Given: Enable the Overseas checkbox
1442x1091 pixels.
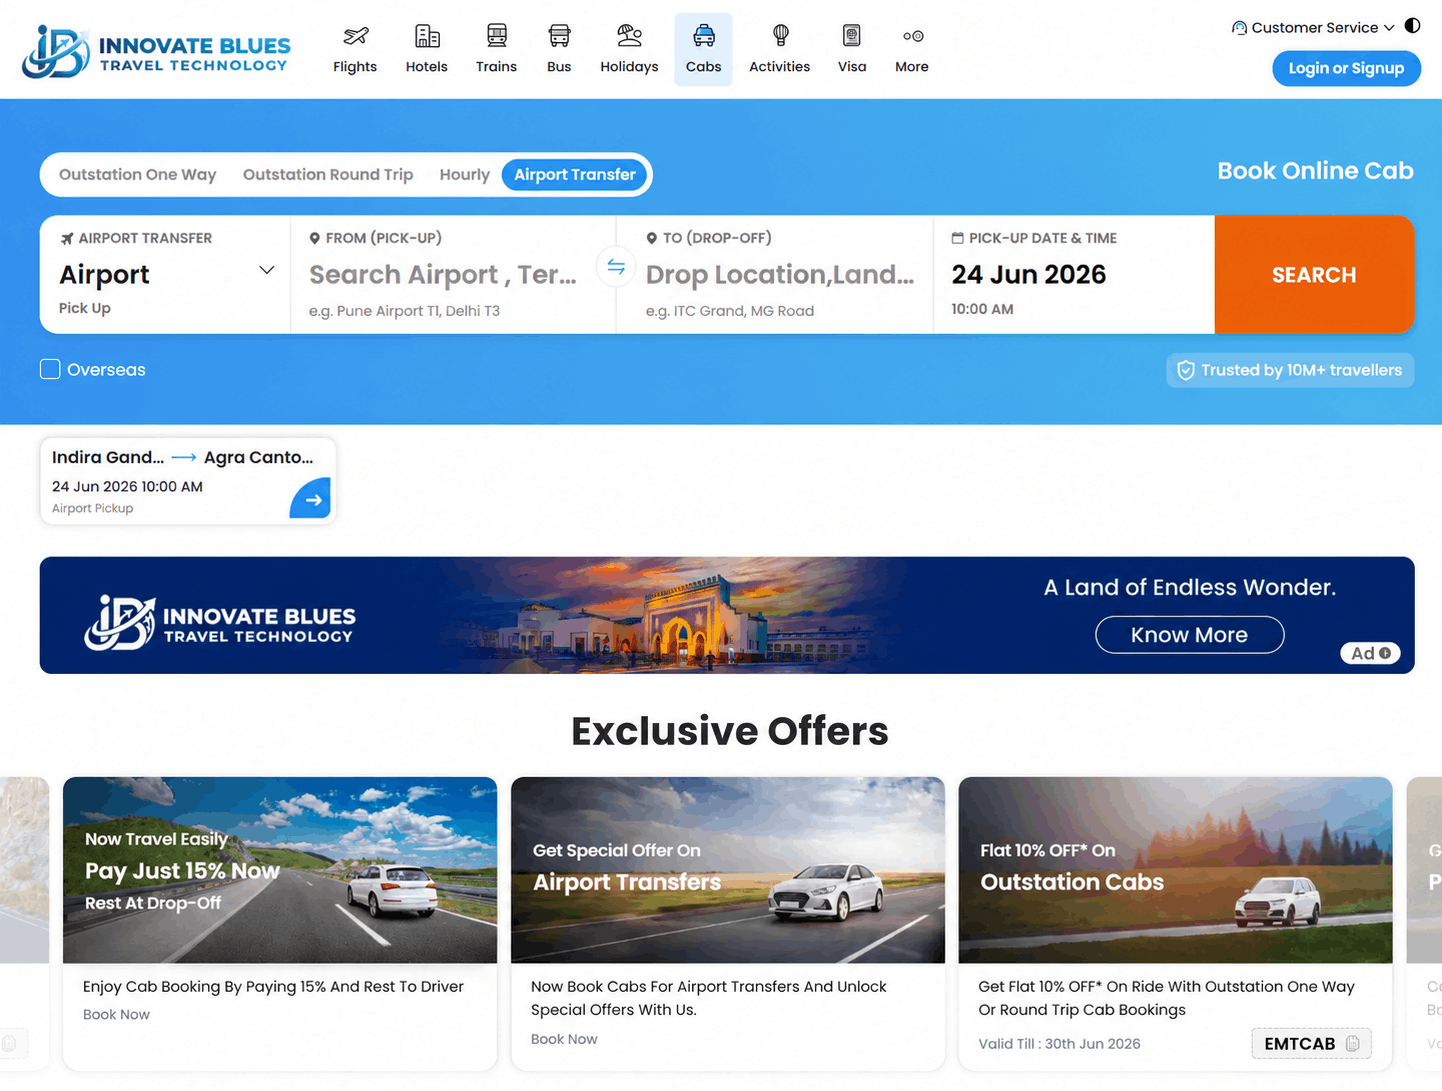Looking at the screenshot, I should coord(50,369).
